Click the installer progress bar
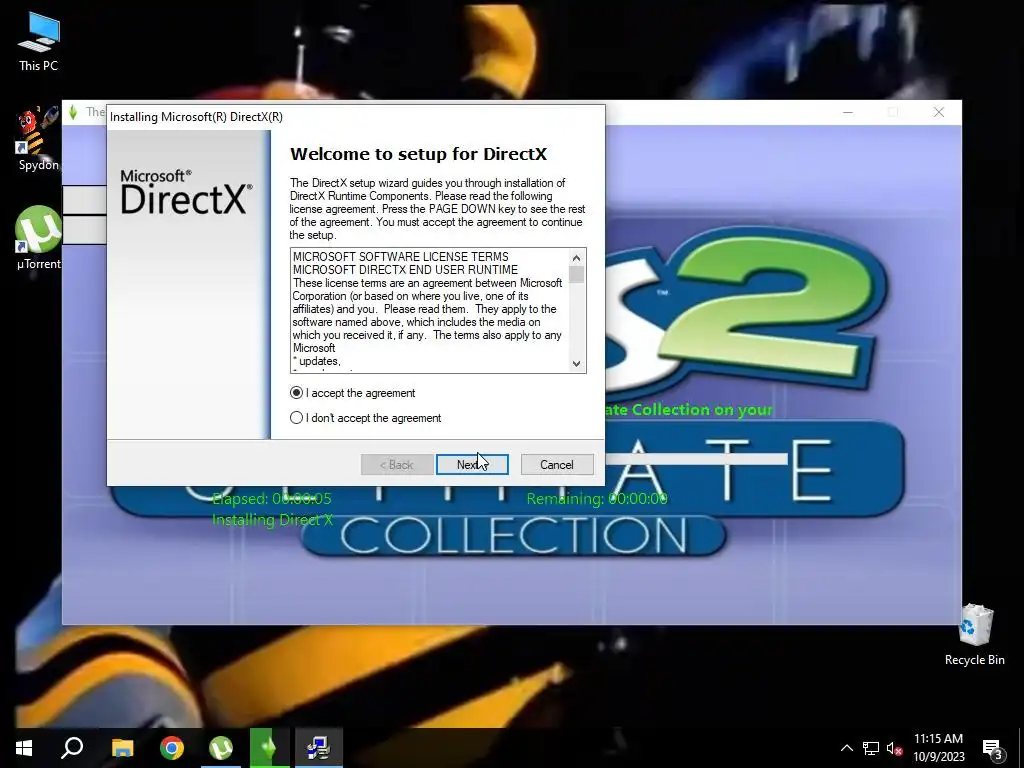 coord(696,459)
